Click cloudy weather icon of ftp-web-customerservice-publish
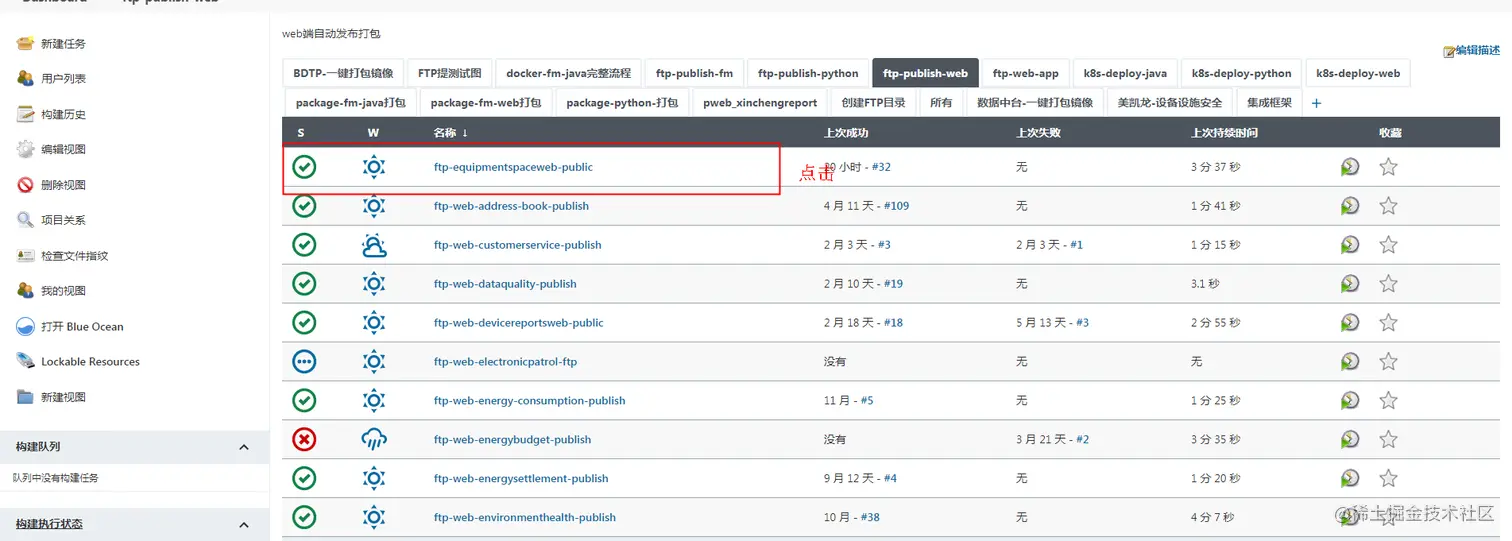 pyautogui.click(x=374, y=245)
